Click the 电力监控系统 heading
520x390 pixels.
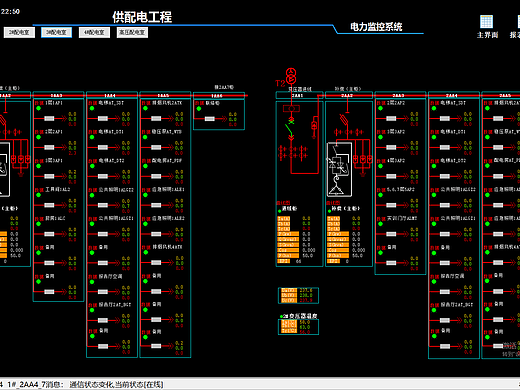tap(376, 27)
